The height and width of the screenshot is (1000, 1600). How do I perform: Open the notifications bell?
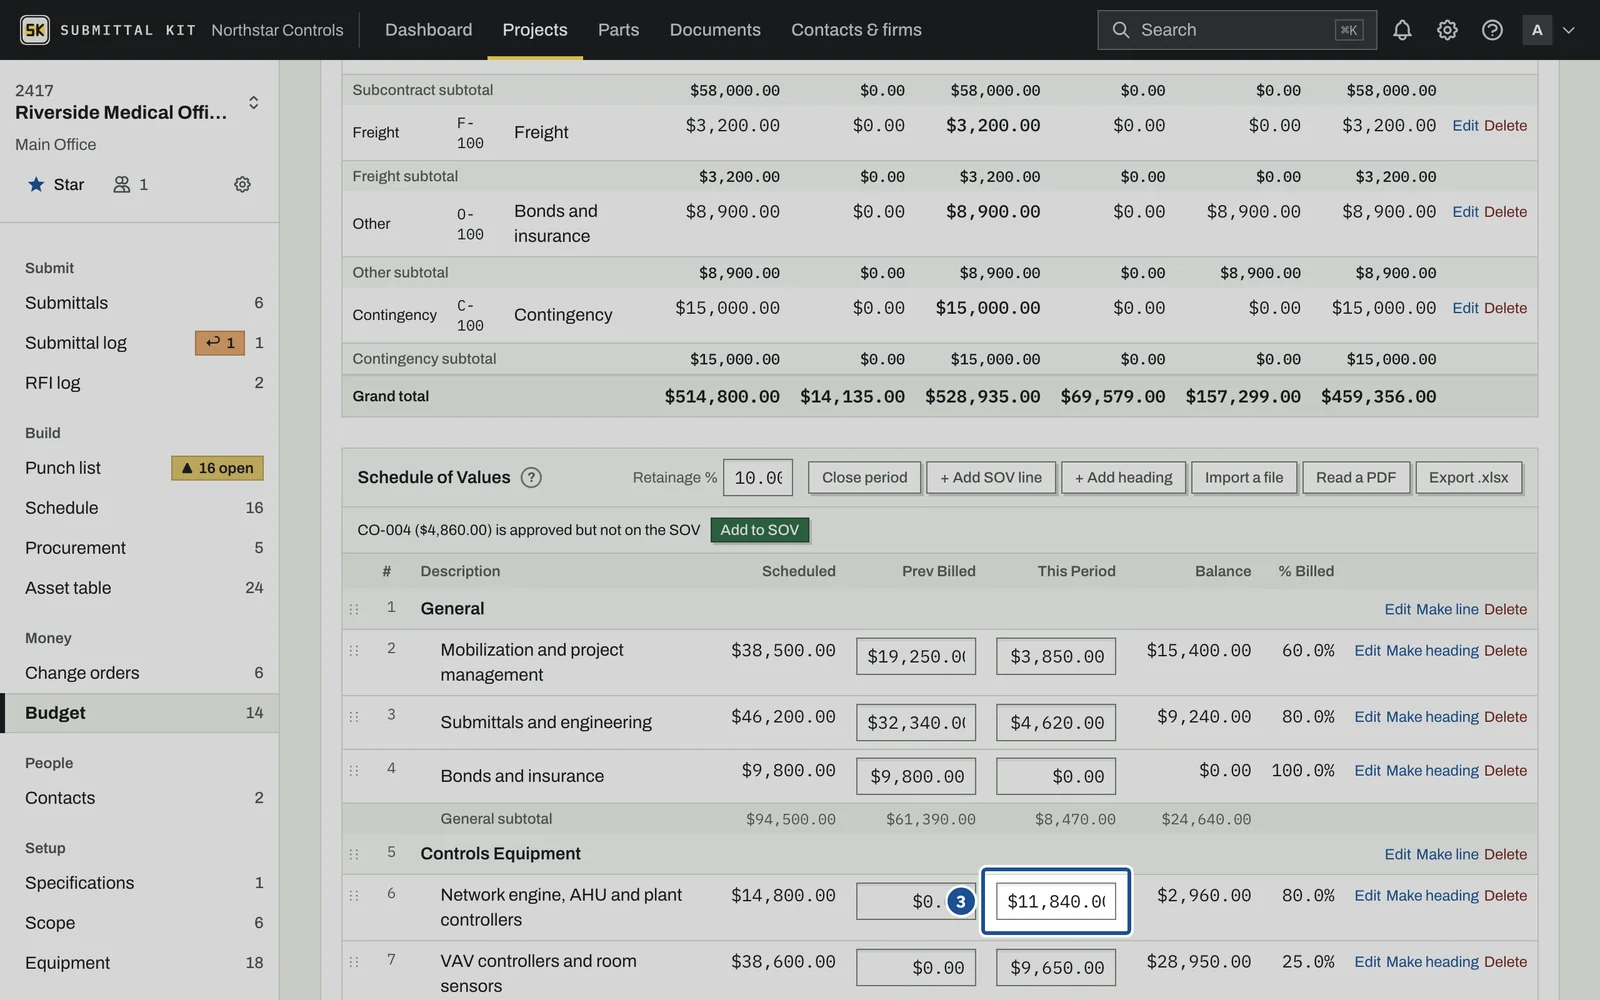1402,30
